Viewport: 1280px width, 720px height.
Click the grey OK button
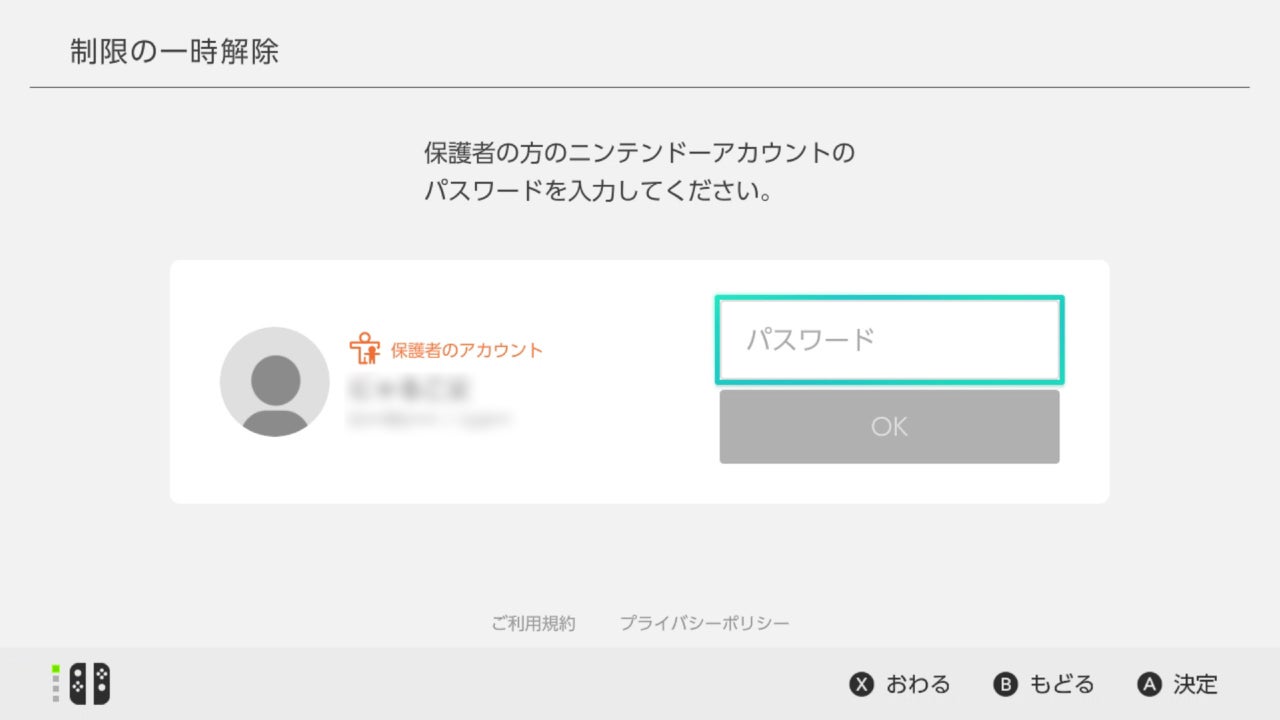click(889, 427)
